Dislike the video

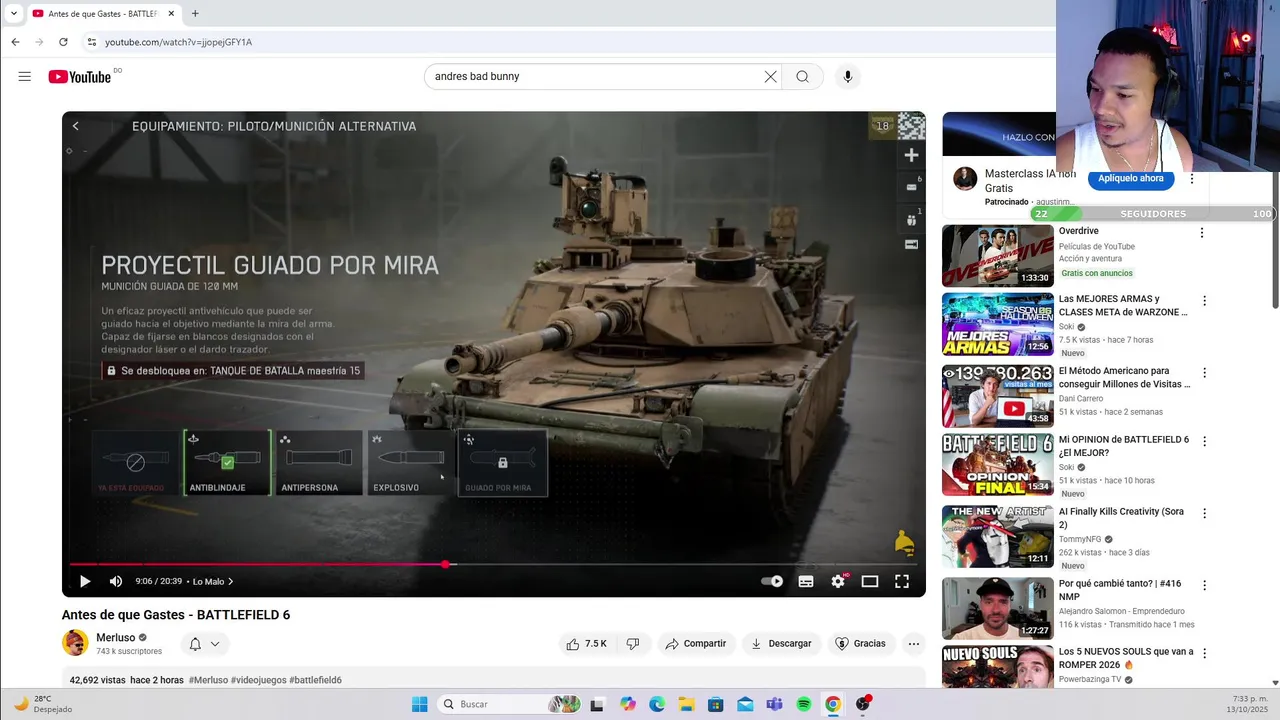point(632,644)
